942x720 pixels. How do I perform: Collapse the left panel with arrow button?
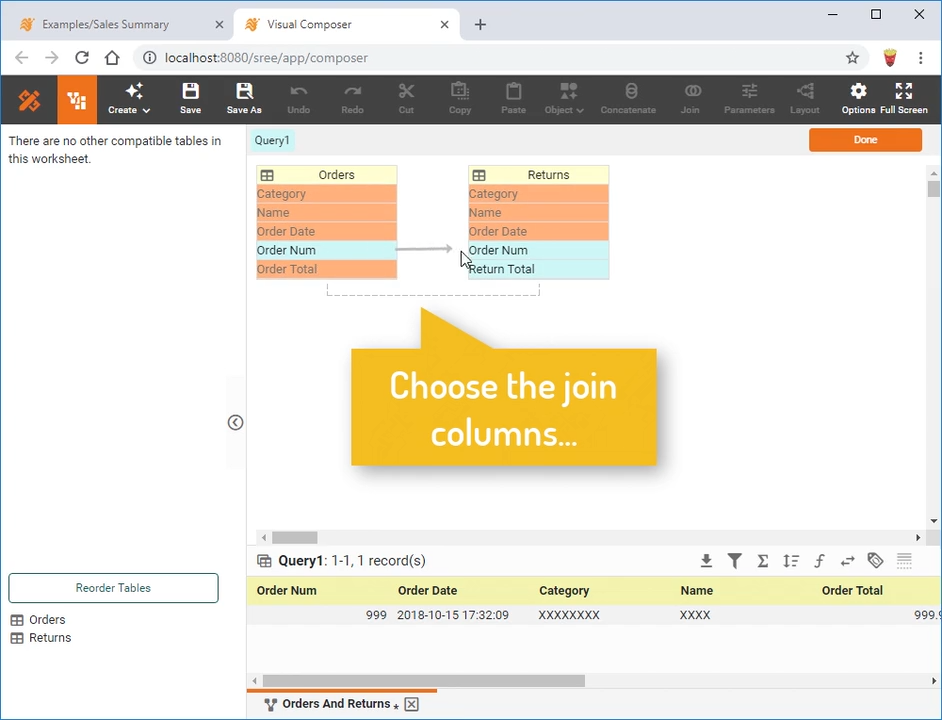click(235, 422)
